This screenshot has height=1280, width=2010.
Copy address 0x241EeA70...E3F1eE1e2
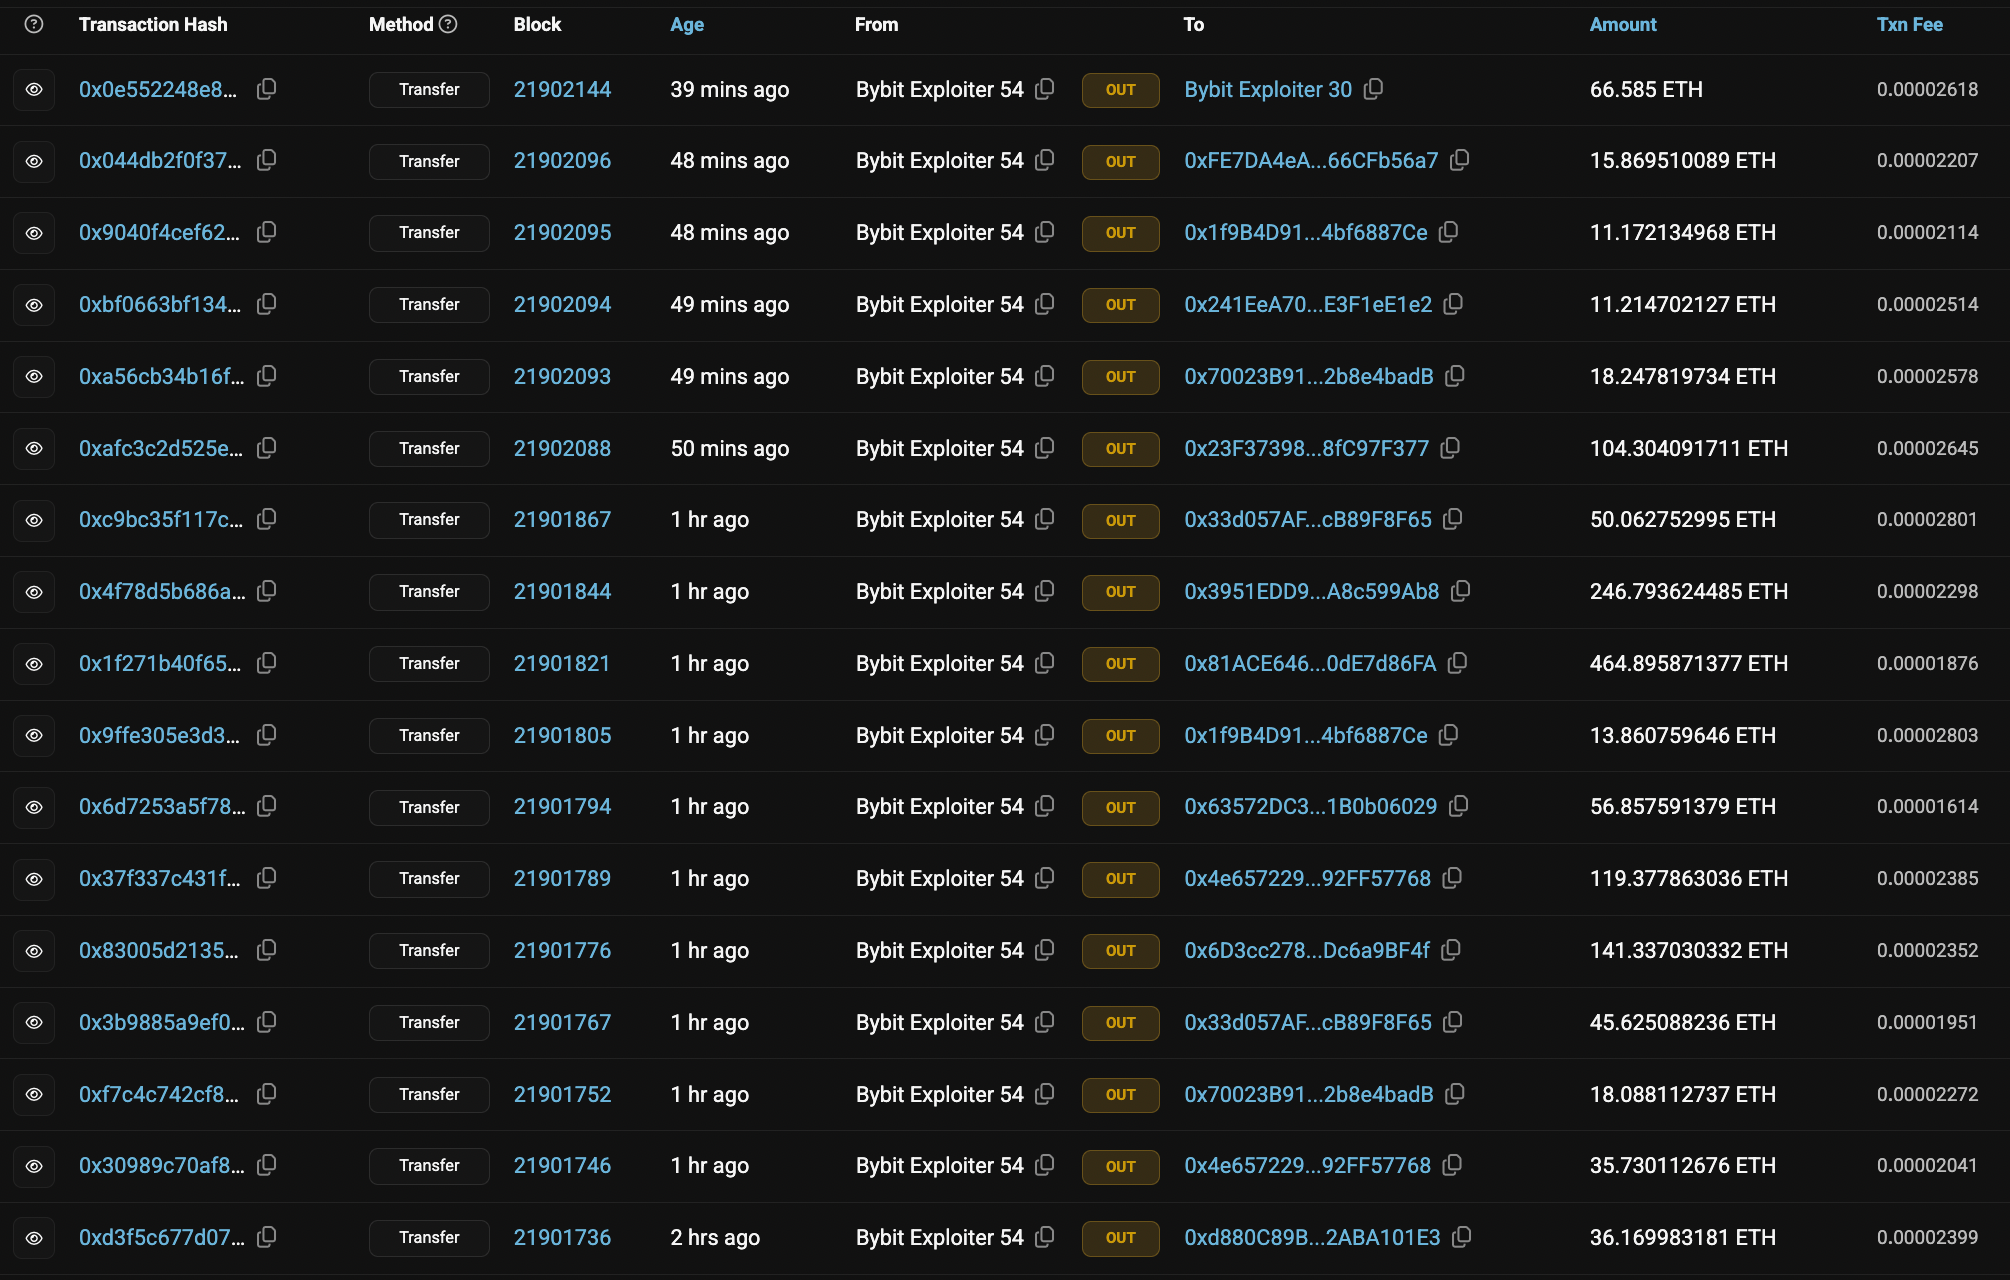click(x=1454, y=304)
